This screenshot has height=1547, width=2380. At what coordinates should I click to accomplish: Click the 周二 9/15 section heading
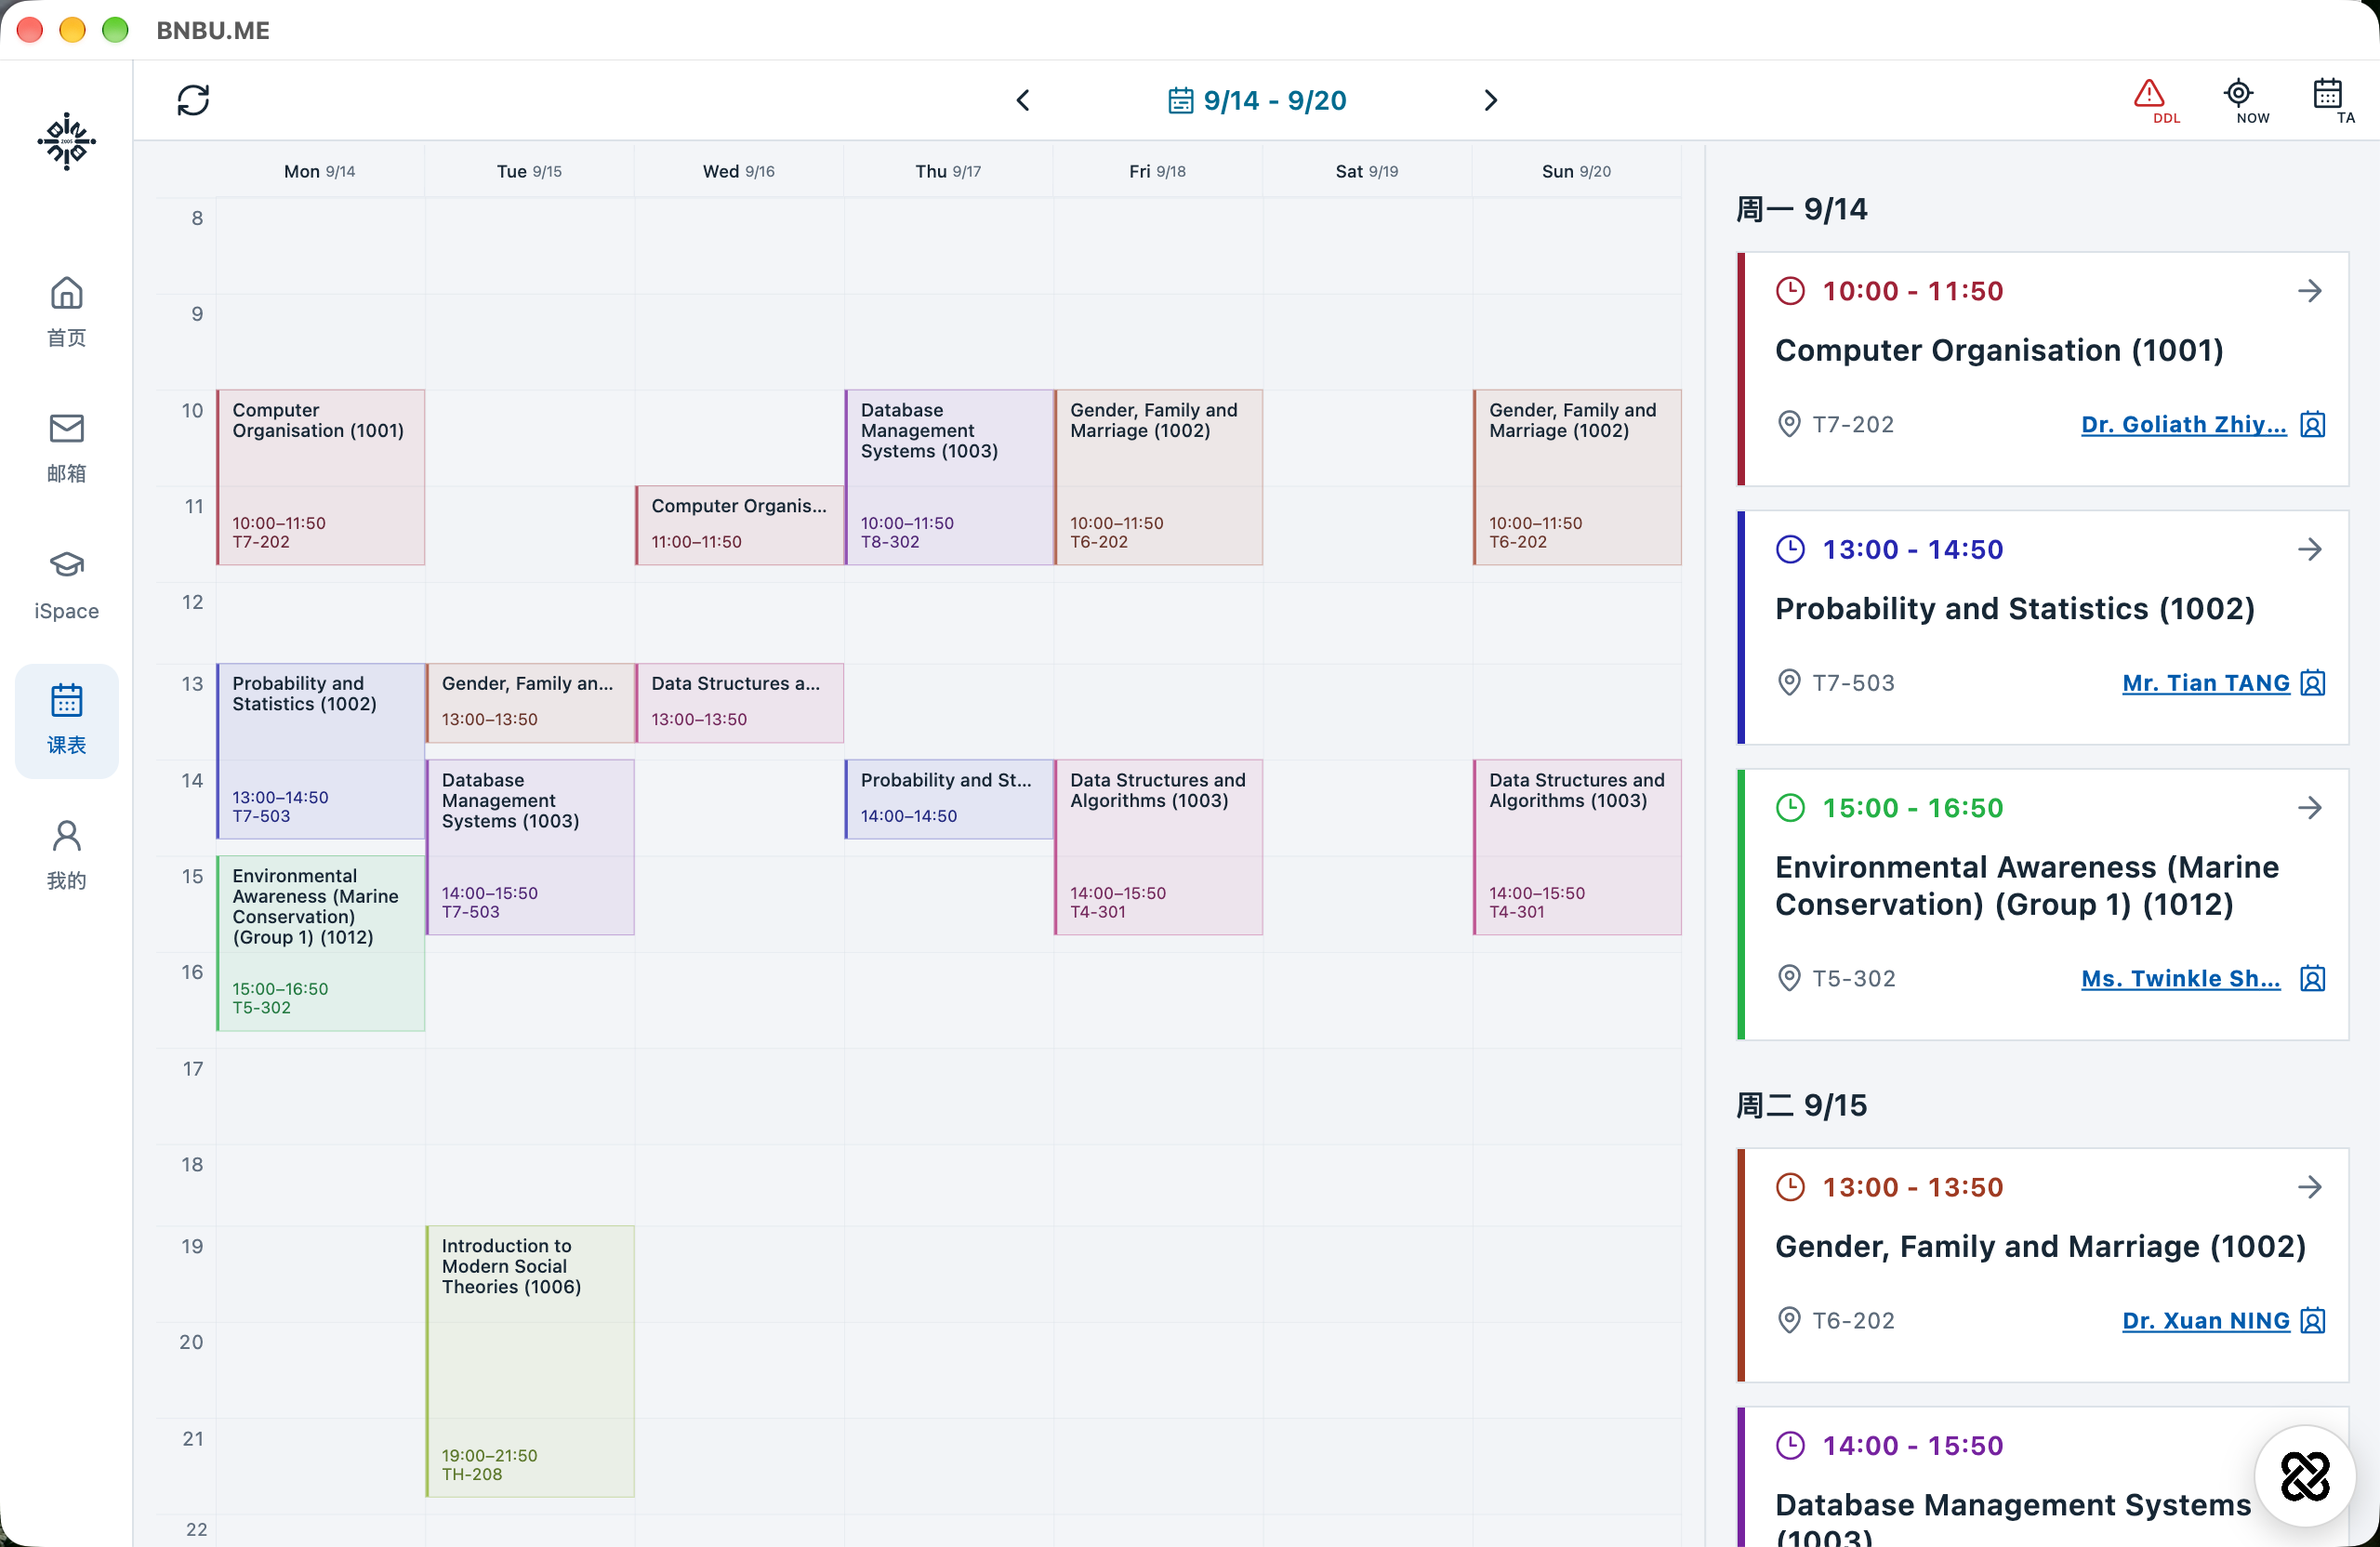click(1801, 1105)
